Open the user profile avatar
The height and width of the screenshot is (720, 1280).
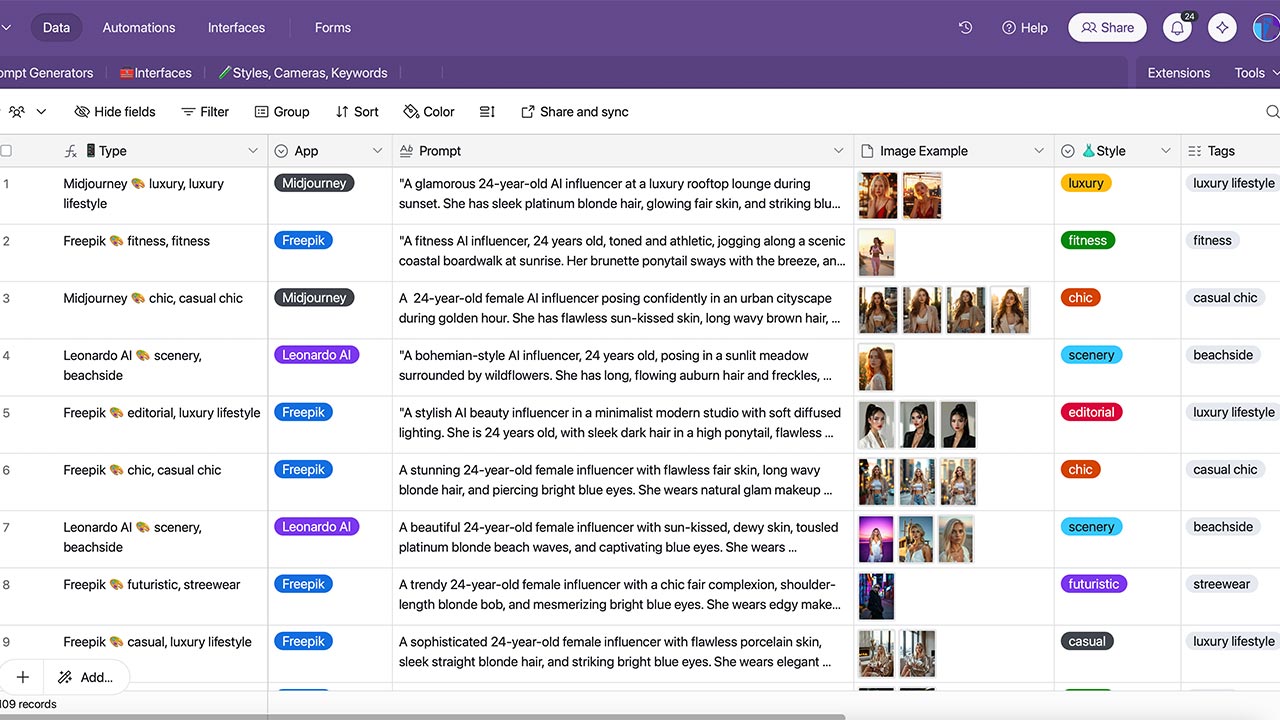coord(1266,28)
